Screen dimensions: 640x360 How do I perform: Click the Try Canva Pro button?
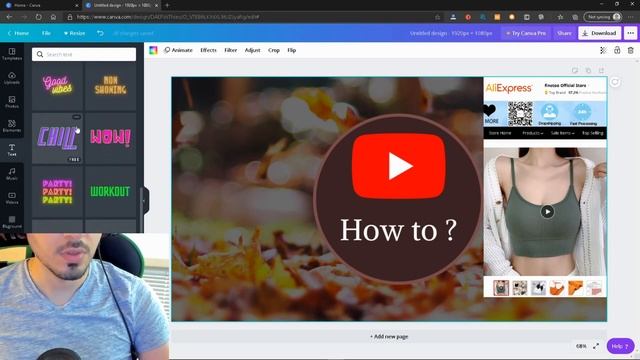tap(526, 33)
